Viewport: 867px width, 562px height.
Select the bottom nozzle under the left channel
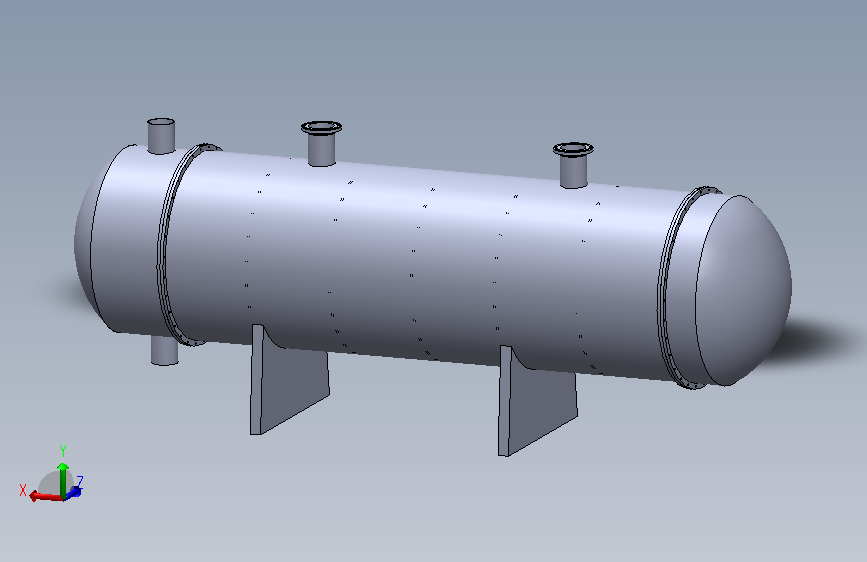coord(165,351)
